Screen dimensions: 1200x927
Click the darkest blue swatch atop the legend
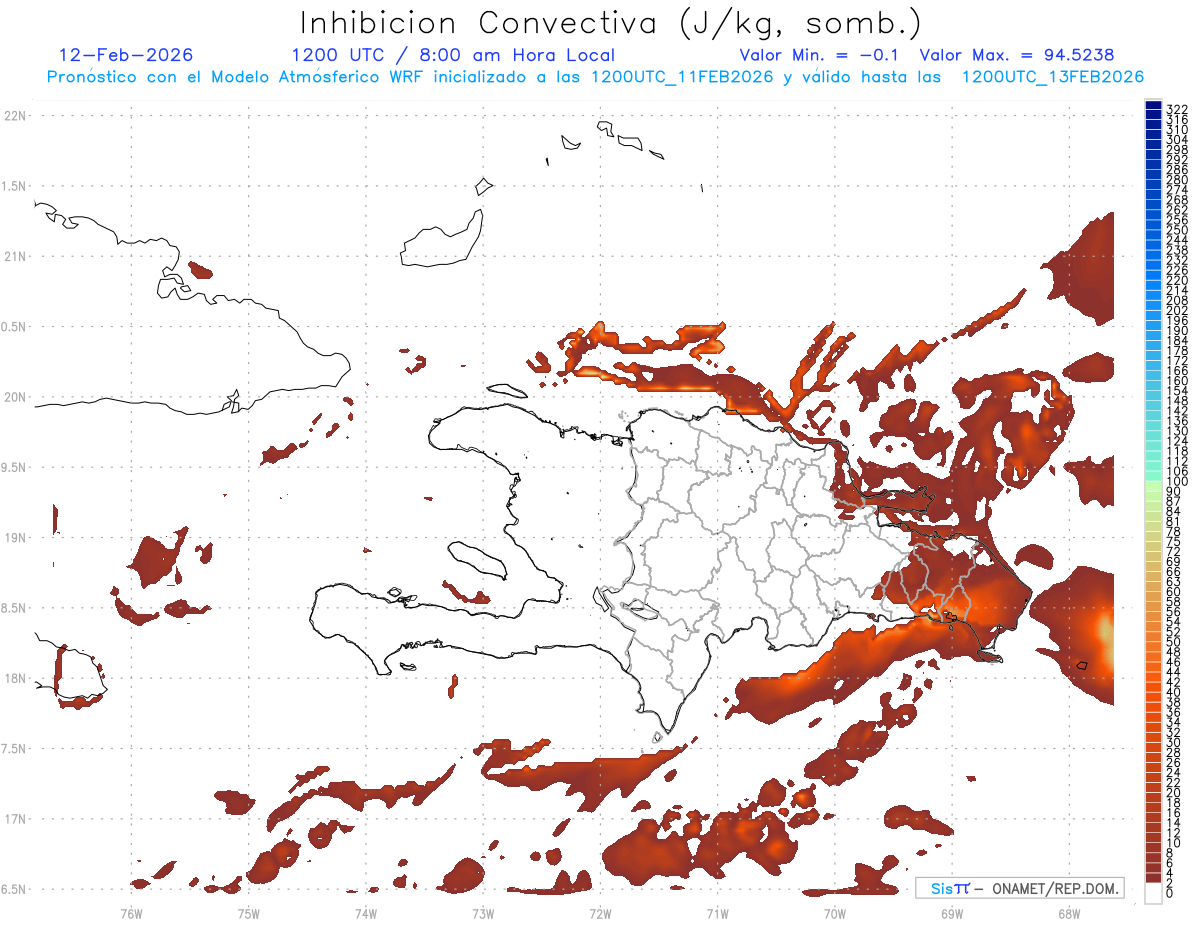coord(1153,105)
